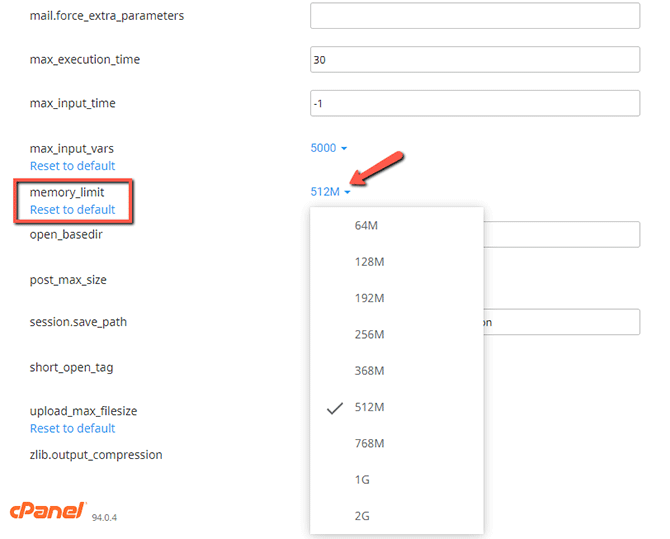This screenshot has height=539, width=670.
Task: Open the memory_limit 512M dropdown
Action: coord(330,192)
